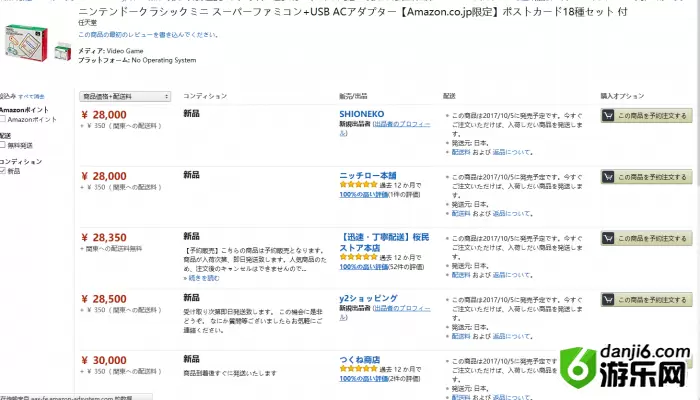This screenshot has width=700, height=400.
Task: Click ニッチロー本舗 star rating
Action: 358,184
